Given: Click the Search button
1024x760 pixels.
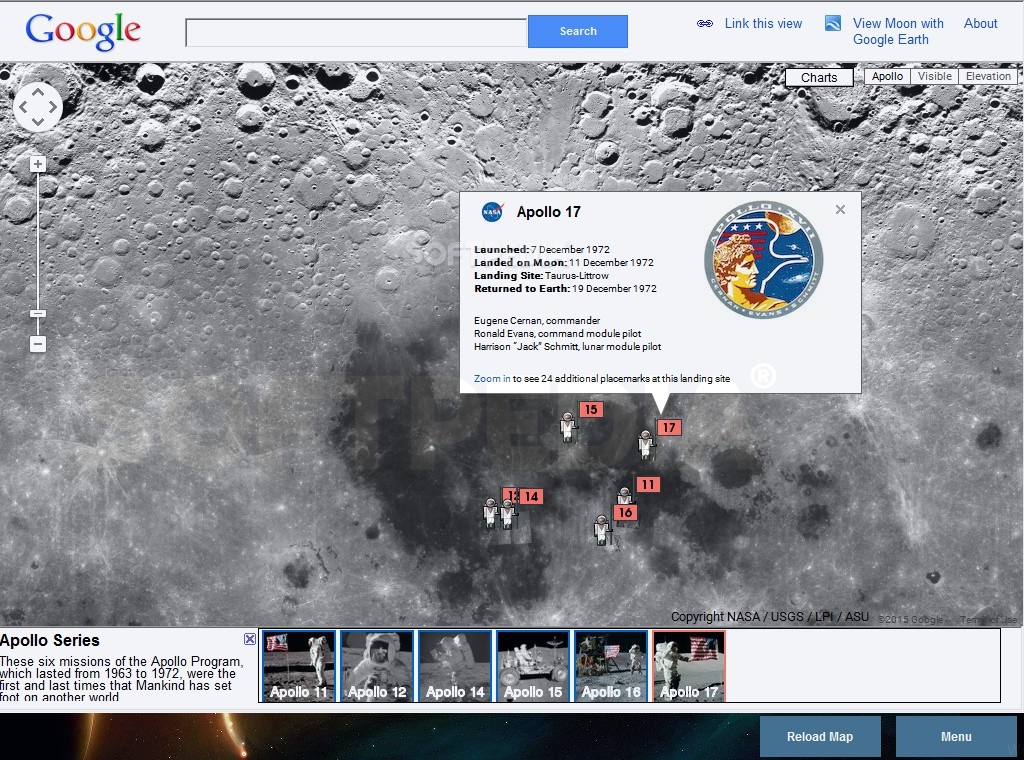Looking at the screenshot, I should click(578, 31).
